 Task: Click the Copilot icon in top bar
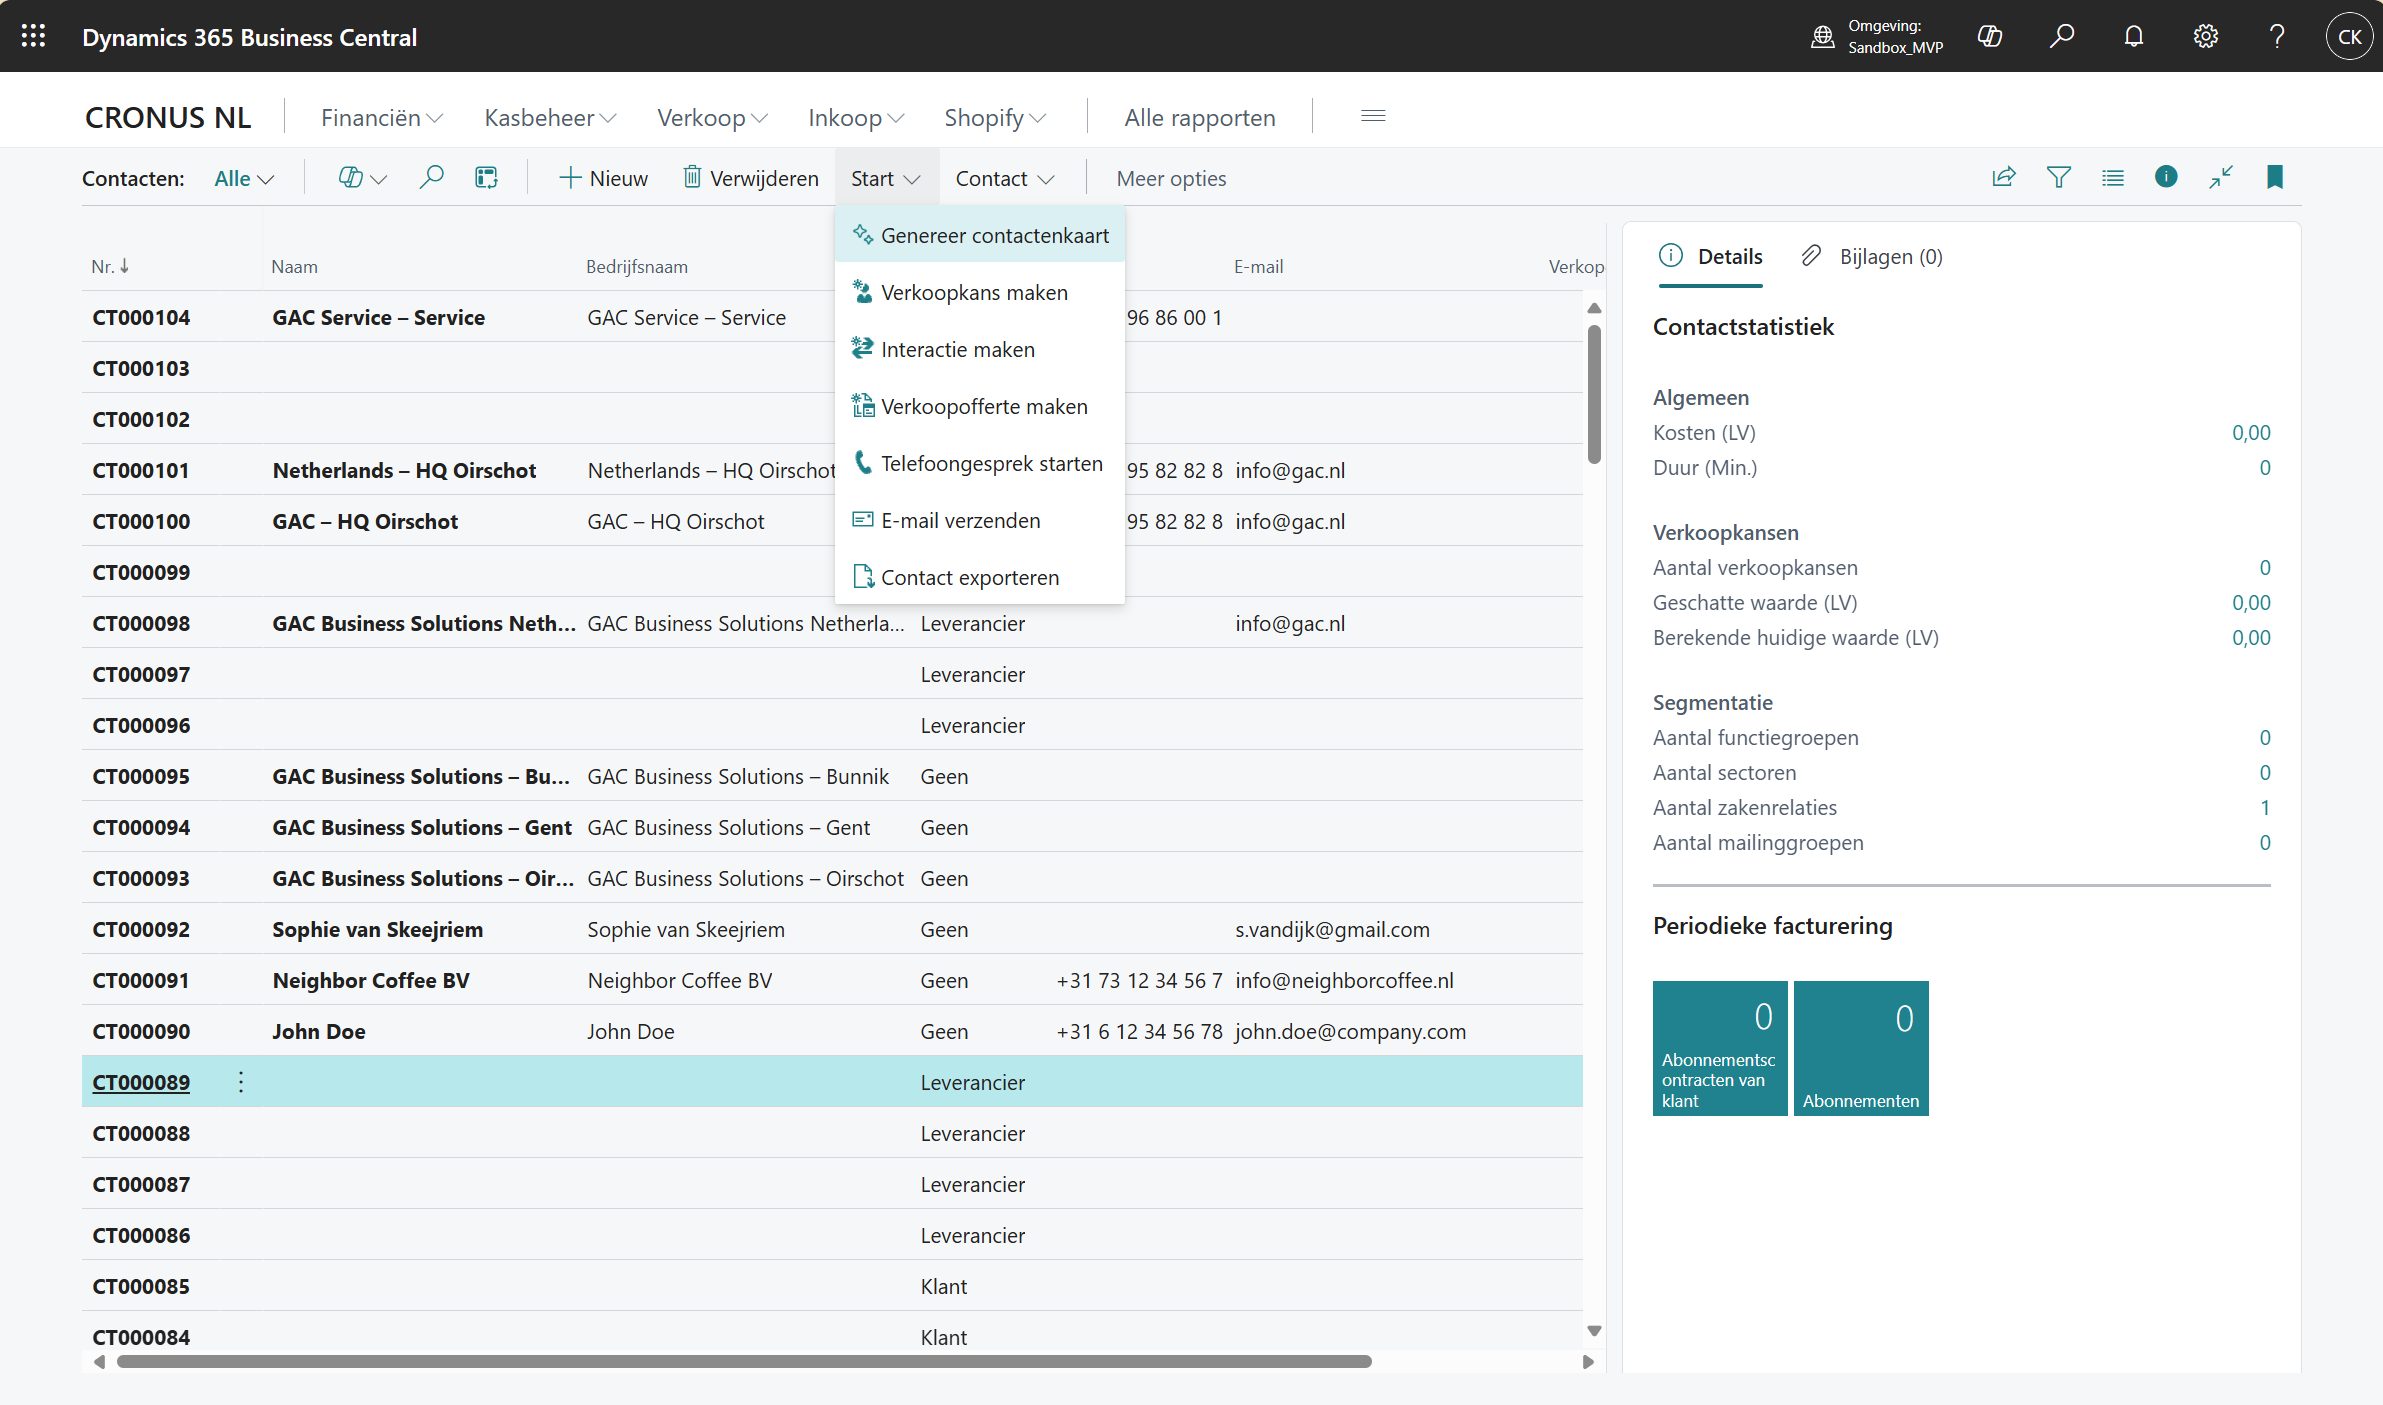(x=1989, y=37)
